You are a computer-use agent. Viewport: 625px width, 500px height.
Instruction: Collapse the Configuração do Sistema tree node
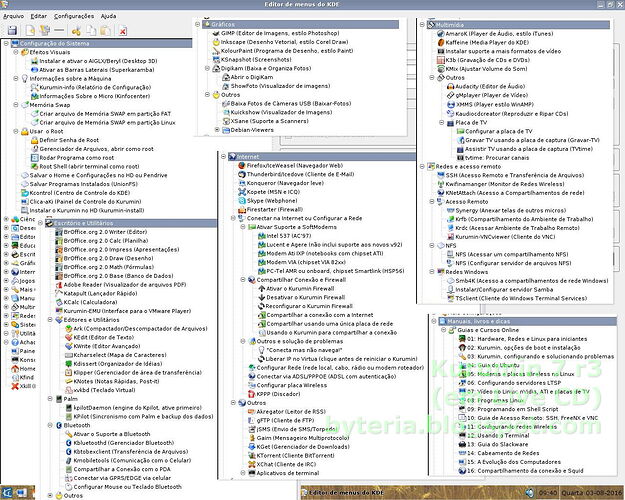(6, 43)
